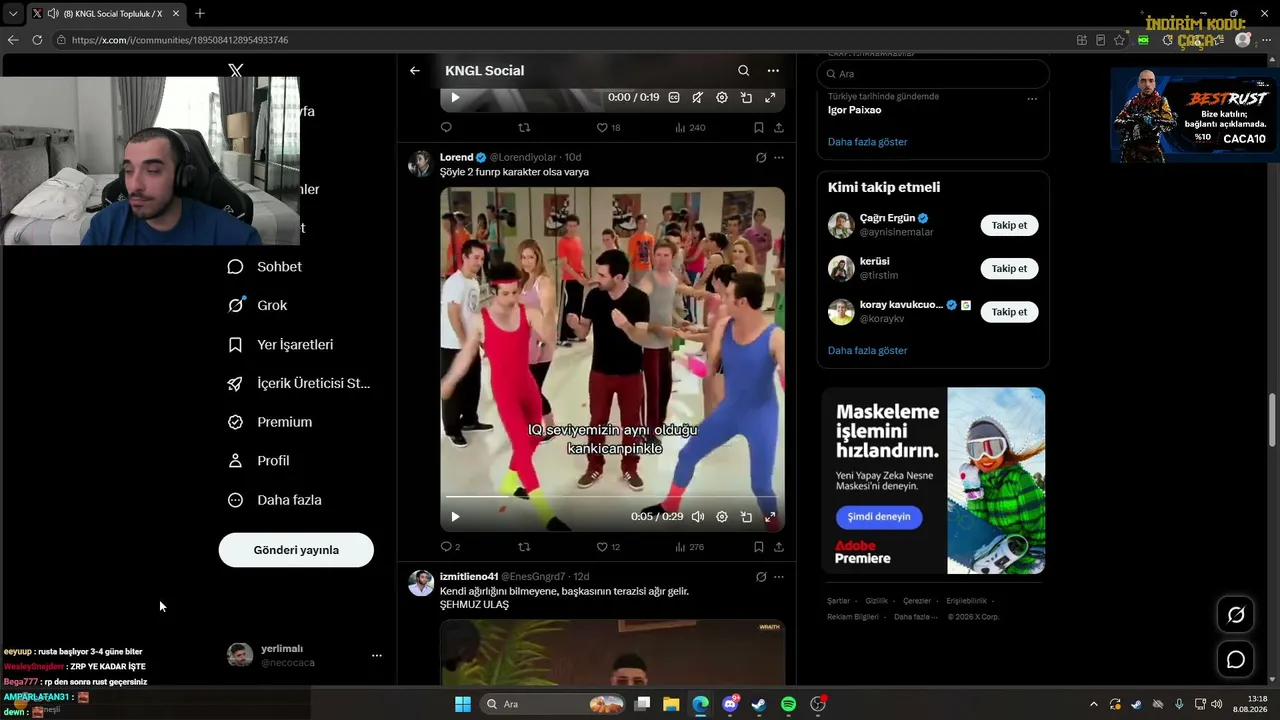Follow kerüsi with Takip et
This screenshot has height=720, width=1280.
point(1009,268)
